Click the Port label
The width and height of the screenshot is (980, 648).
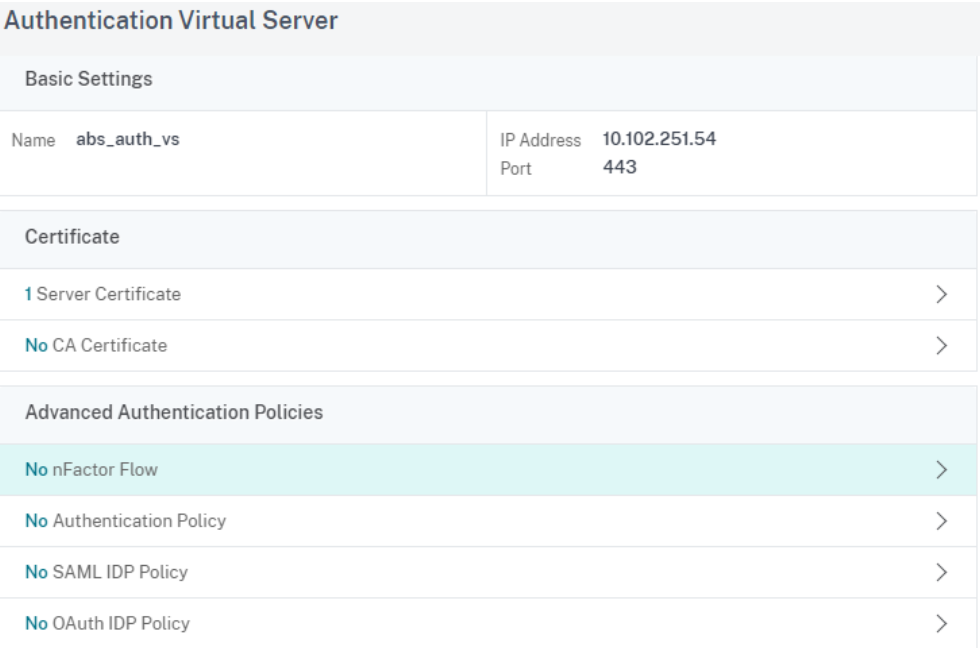[x=516, y=169]
